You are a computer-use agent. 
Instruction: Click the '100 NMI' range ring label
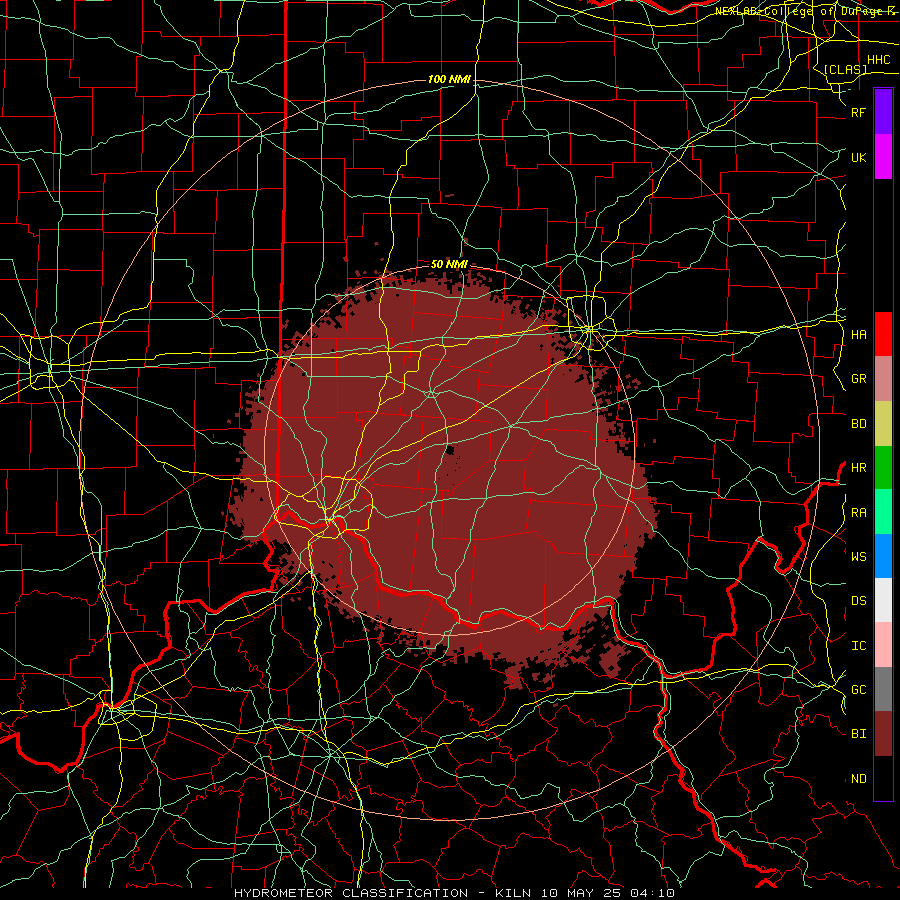pos(449,79)
